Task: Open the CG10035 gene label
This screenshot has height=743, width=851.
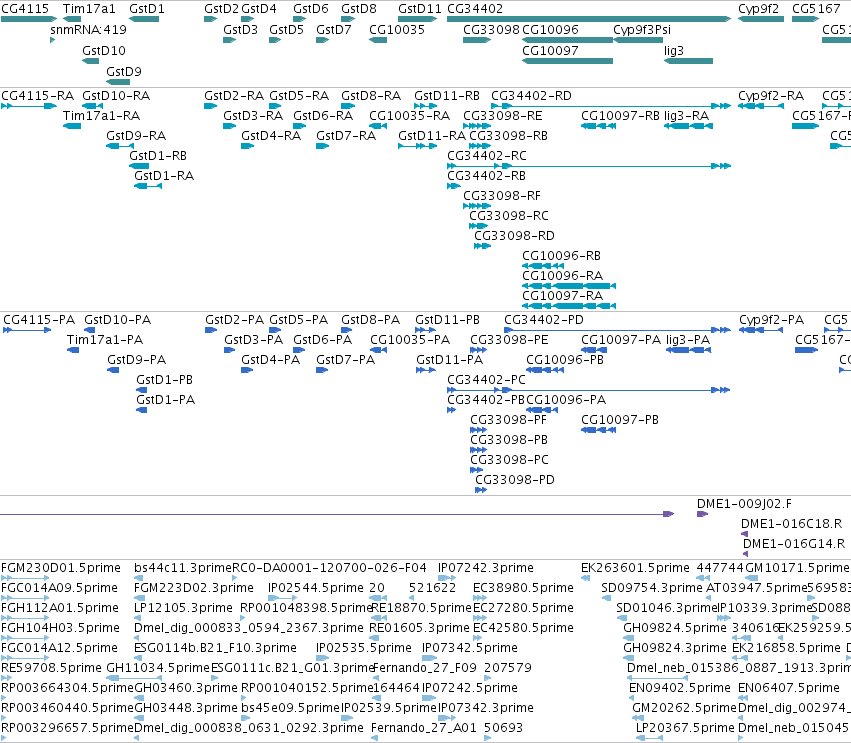Action: click(x=397, y=30)
